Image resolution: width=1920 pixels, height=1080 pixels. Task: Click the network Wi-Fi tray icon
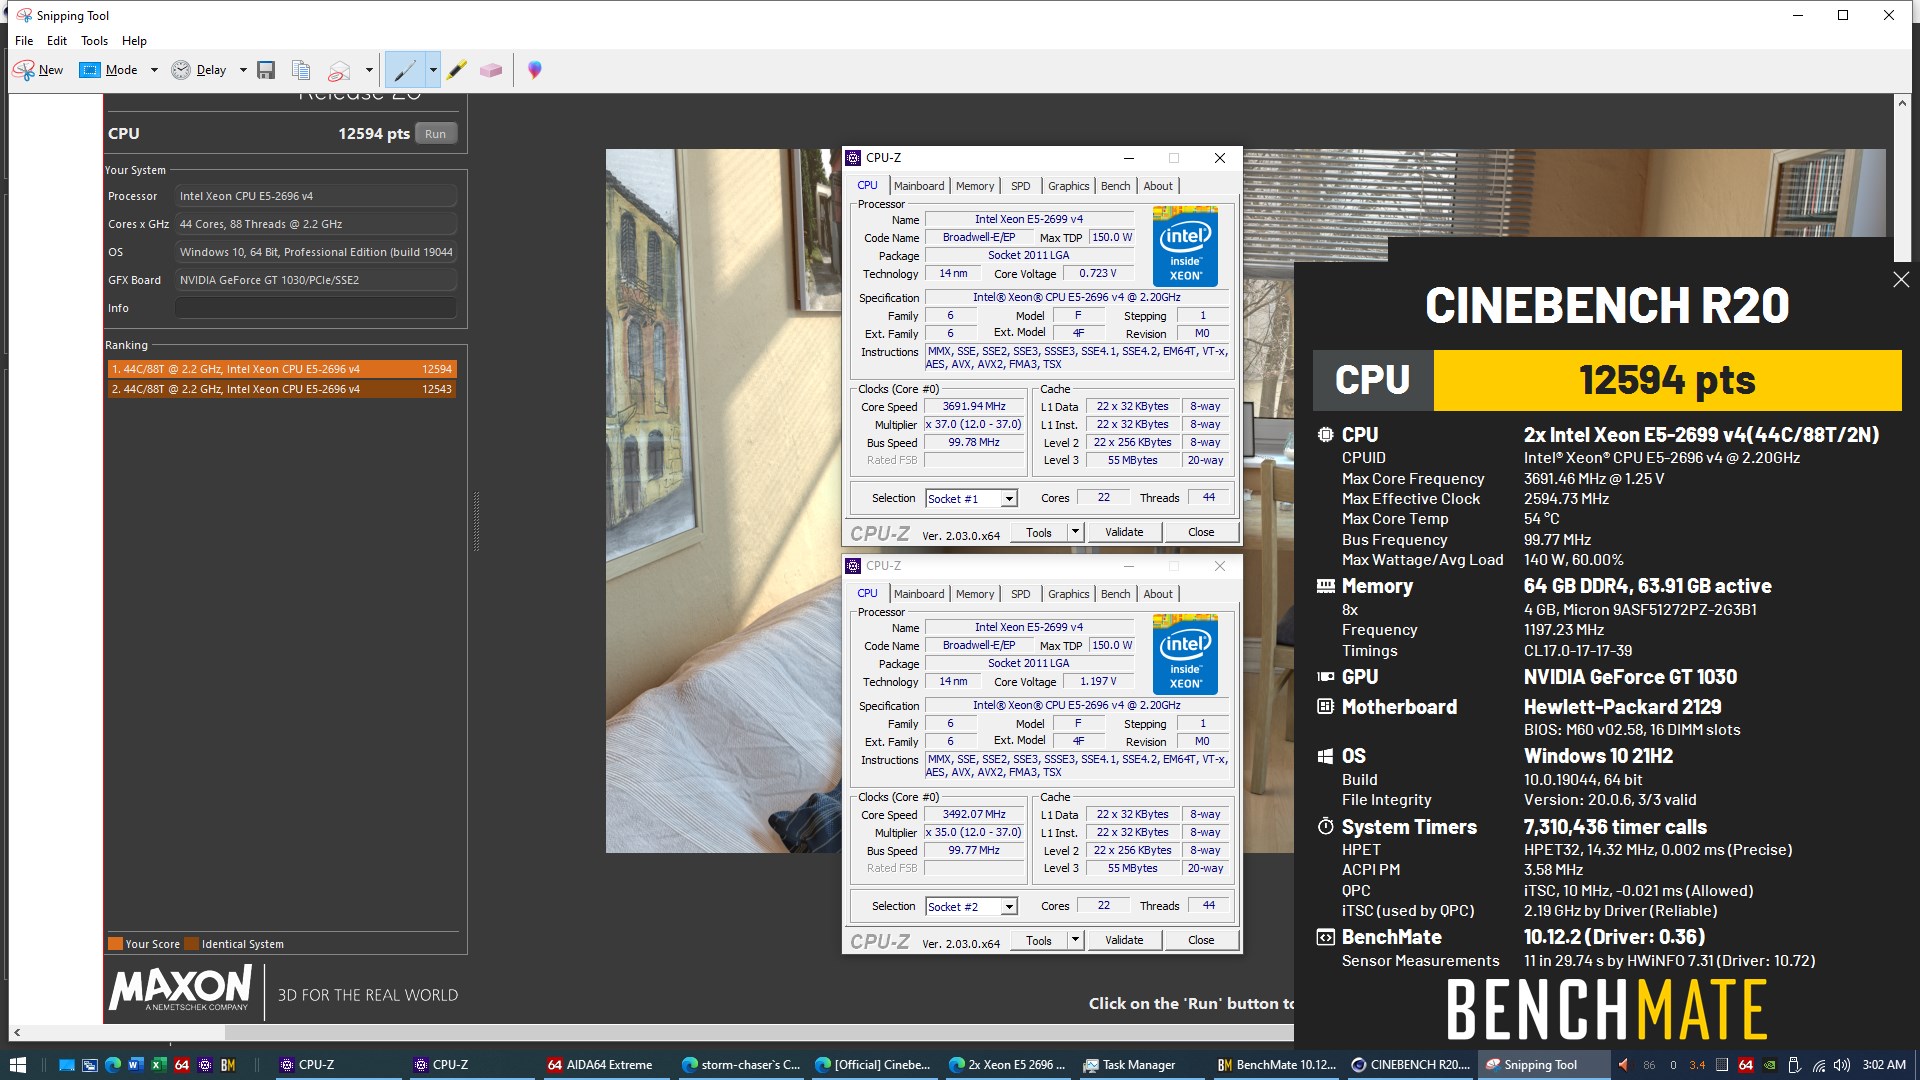coord(1818,1065)
